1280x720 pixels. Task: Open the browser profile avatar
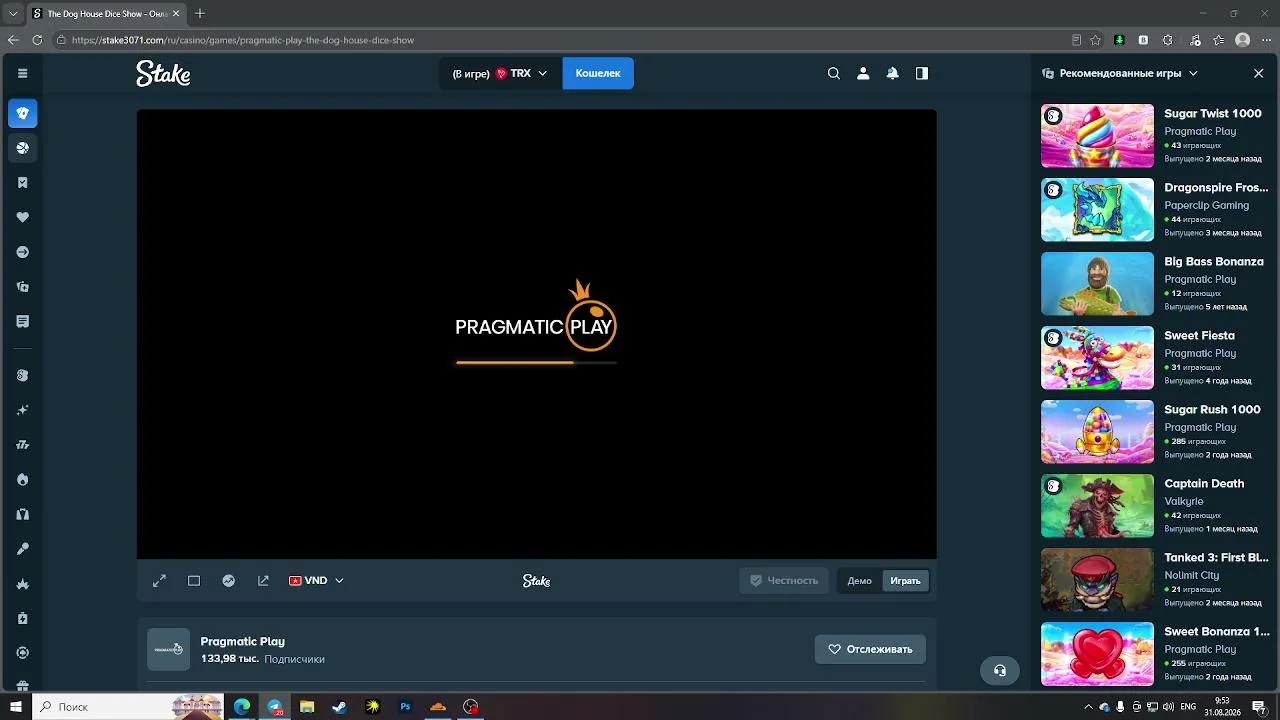pyautogui.click(x=1242, y=40)
